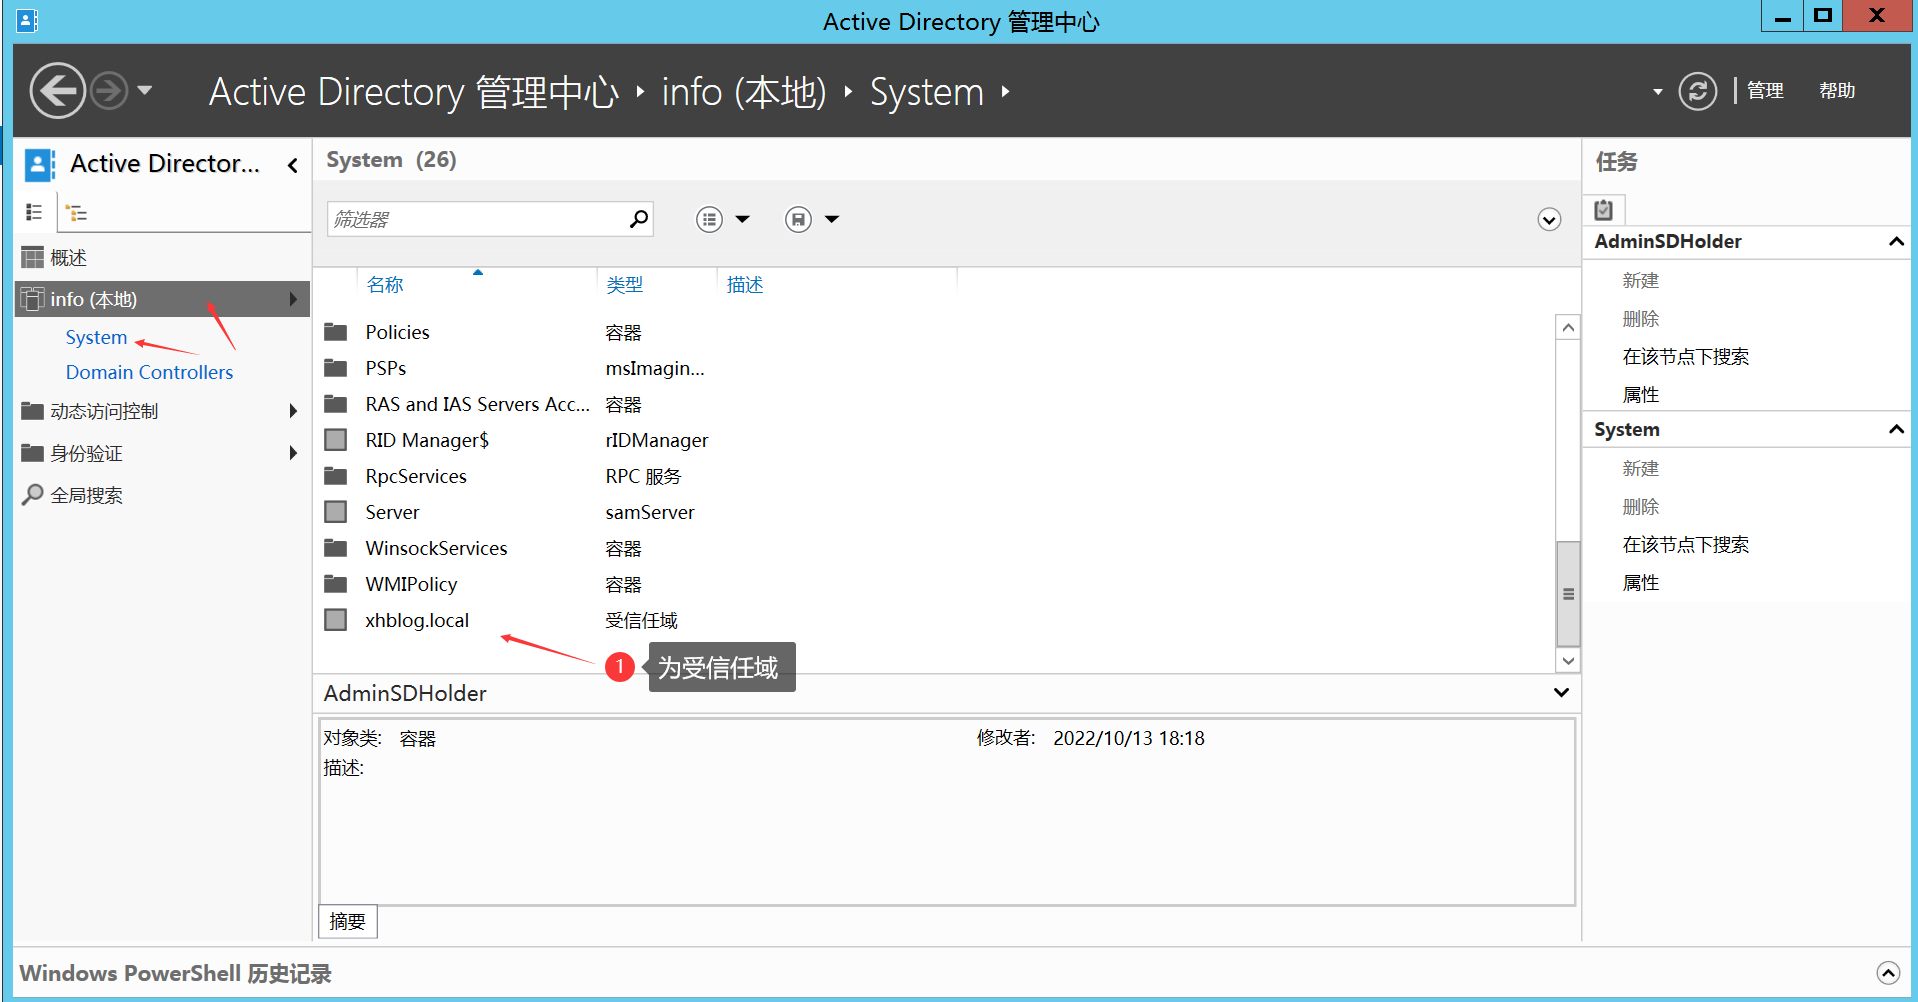Select the 摘要 summary tab
1918x1002 pixels.
coord(348,921)
